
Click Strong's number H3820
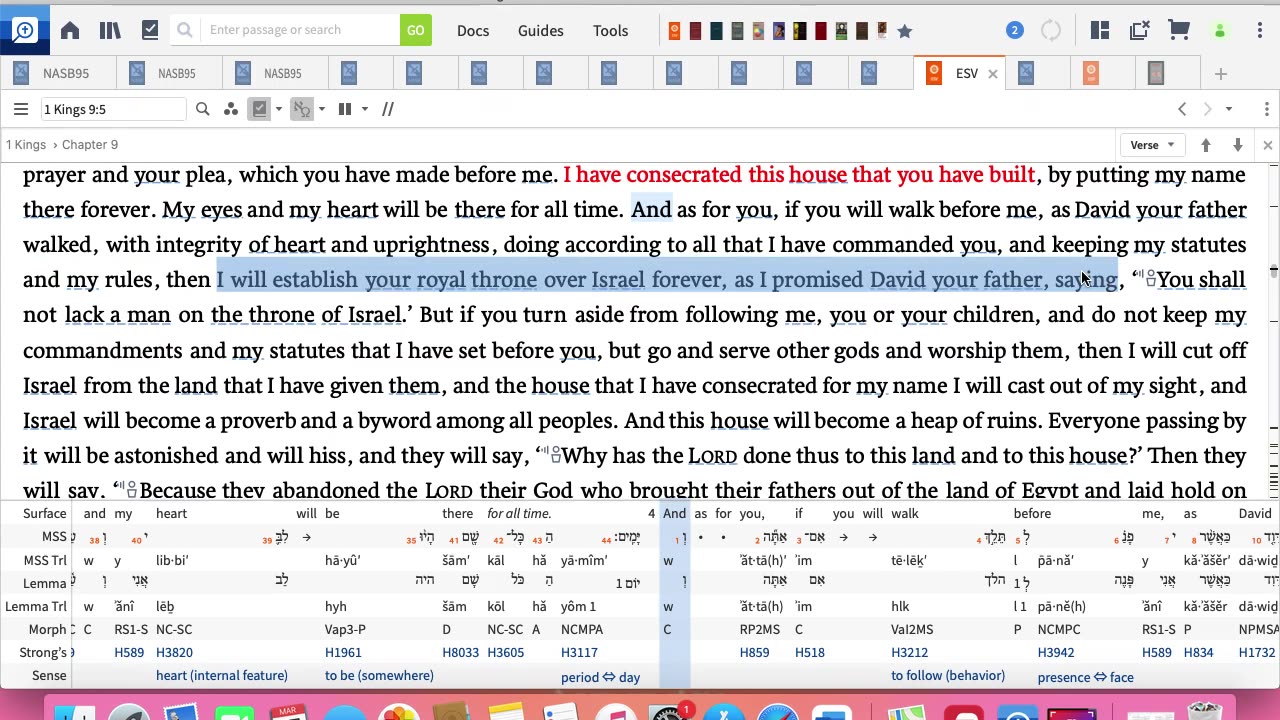click(x=172, y=652)
